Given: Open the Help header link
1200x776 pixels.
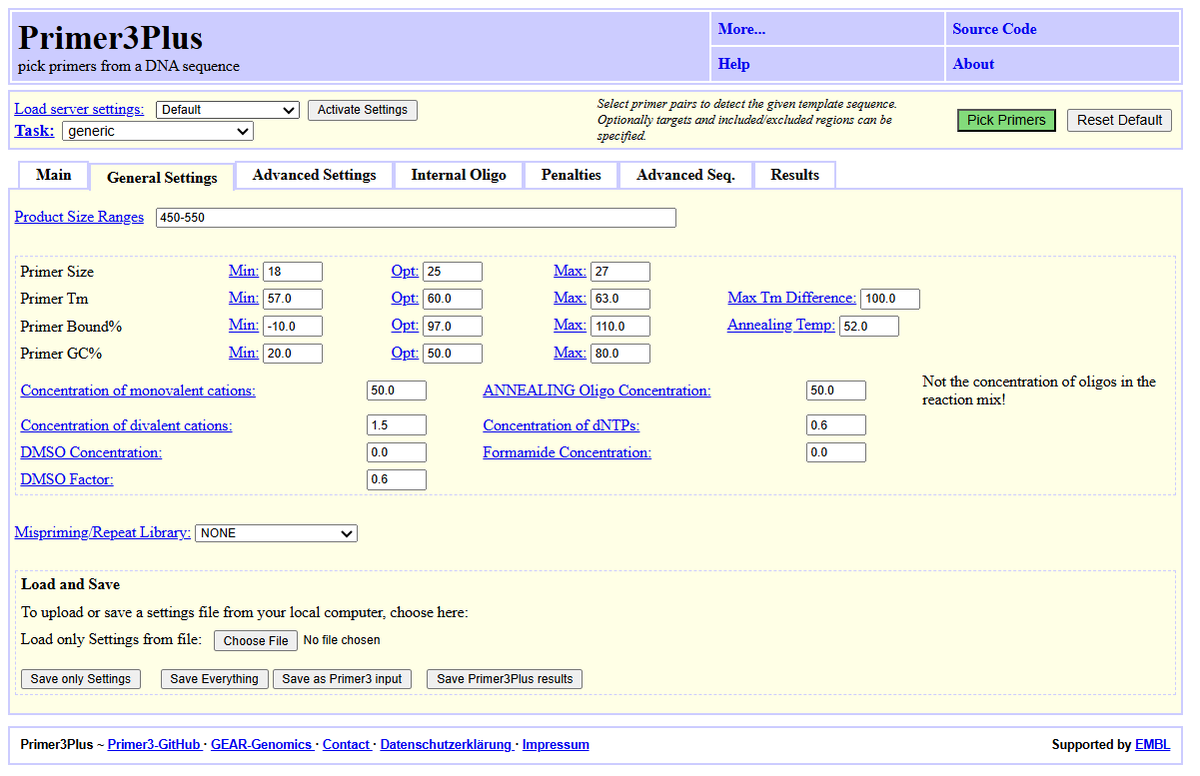Looking at the screenshot, I should [x=734, y=64].
